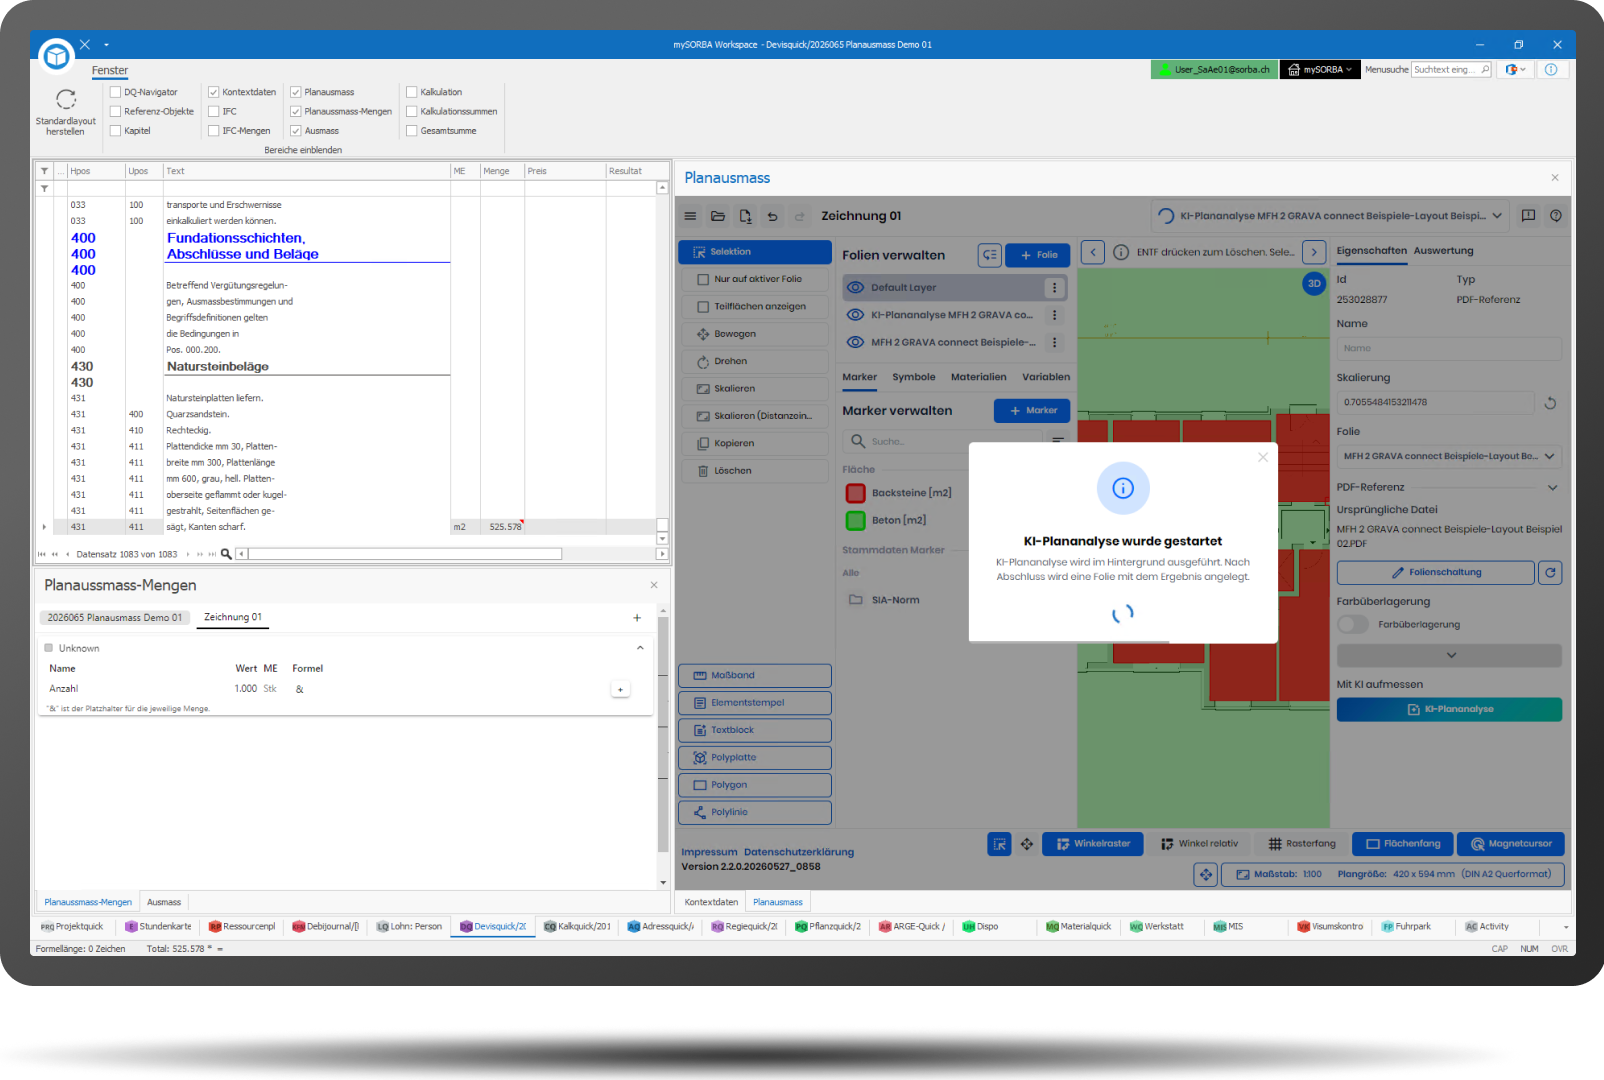The width and height of the screenshot is (1604, 1080).
Task: Click the Standardlayout herstellen reset icon
Action: pyautogui.click(x=66, y=99)
